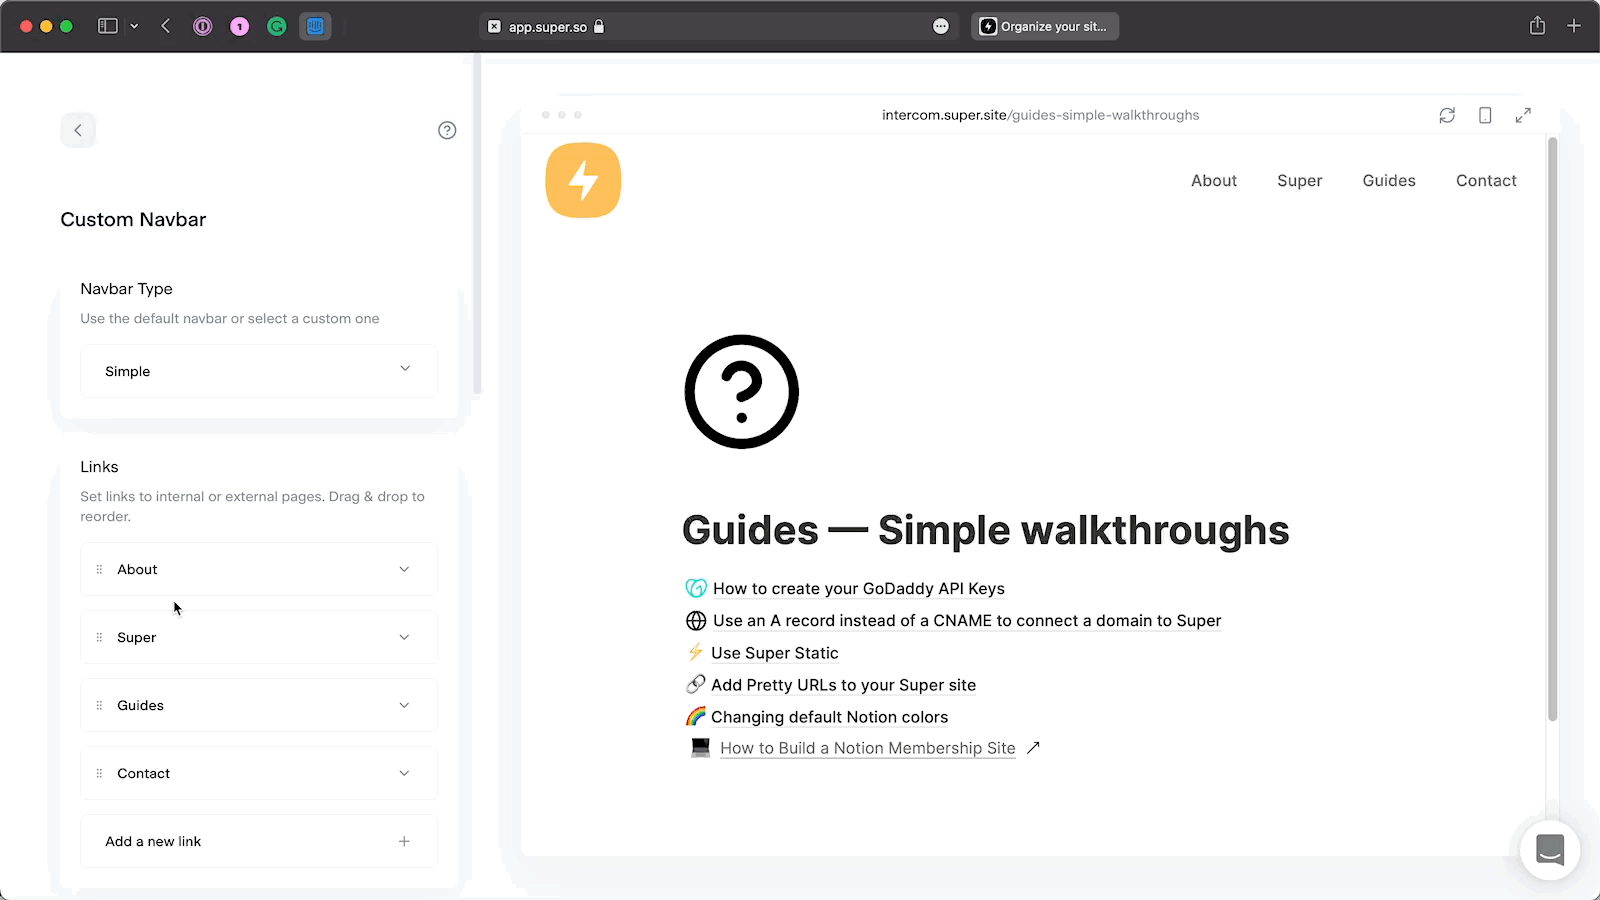Click the drag handle beside Super link
This screenshot has width=1600, height=900.
[99, 637]
